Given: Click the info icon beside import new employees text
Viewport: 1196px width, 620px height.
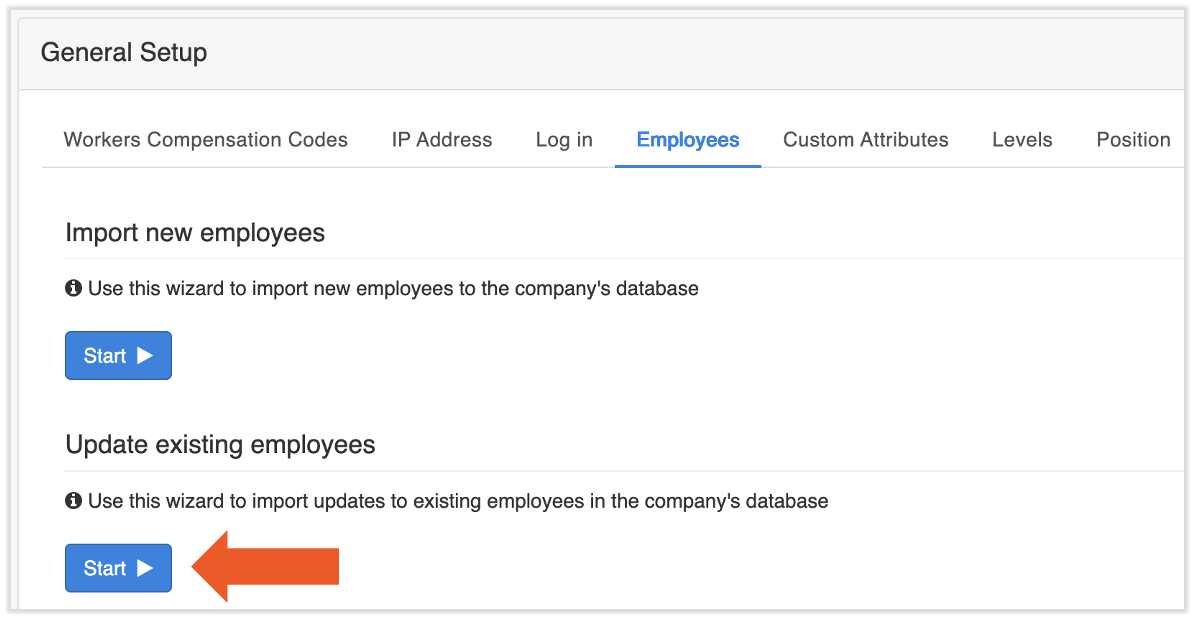Looking at the screenshot, I should click(73, 288).
